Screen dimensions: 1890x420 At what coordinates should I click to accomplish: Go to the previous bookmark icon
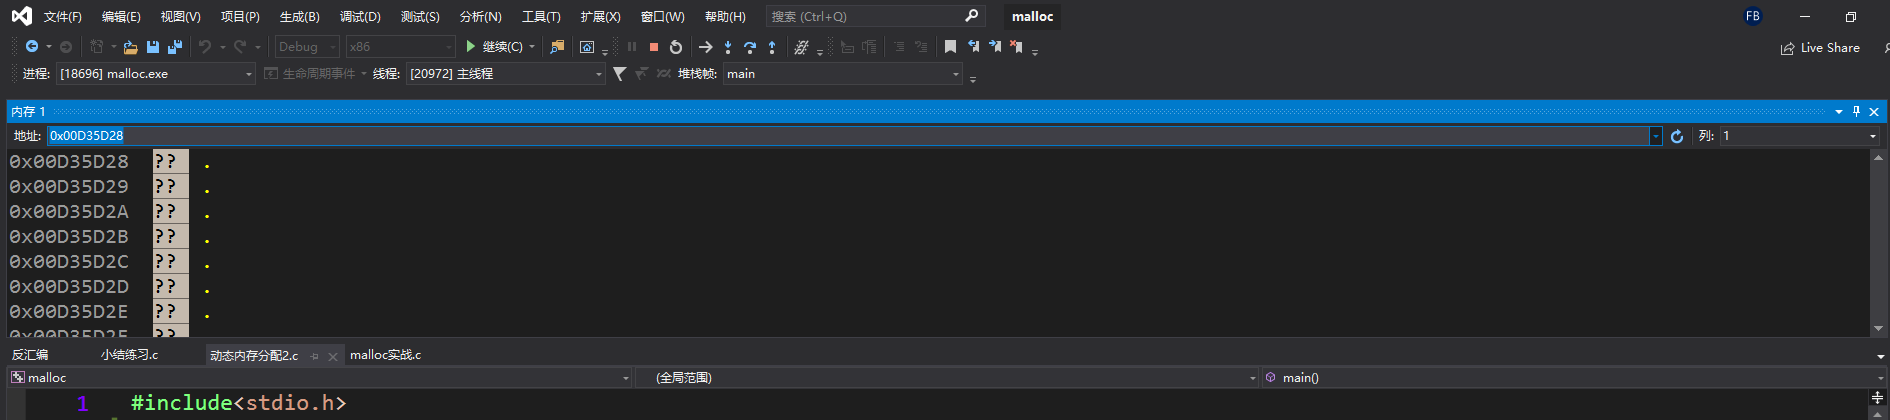pos(973,47)
